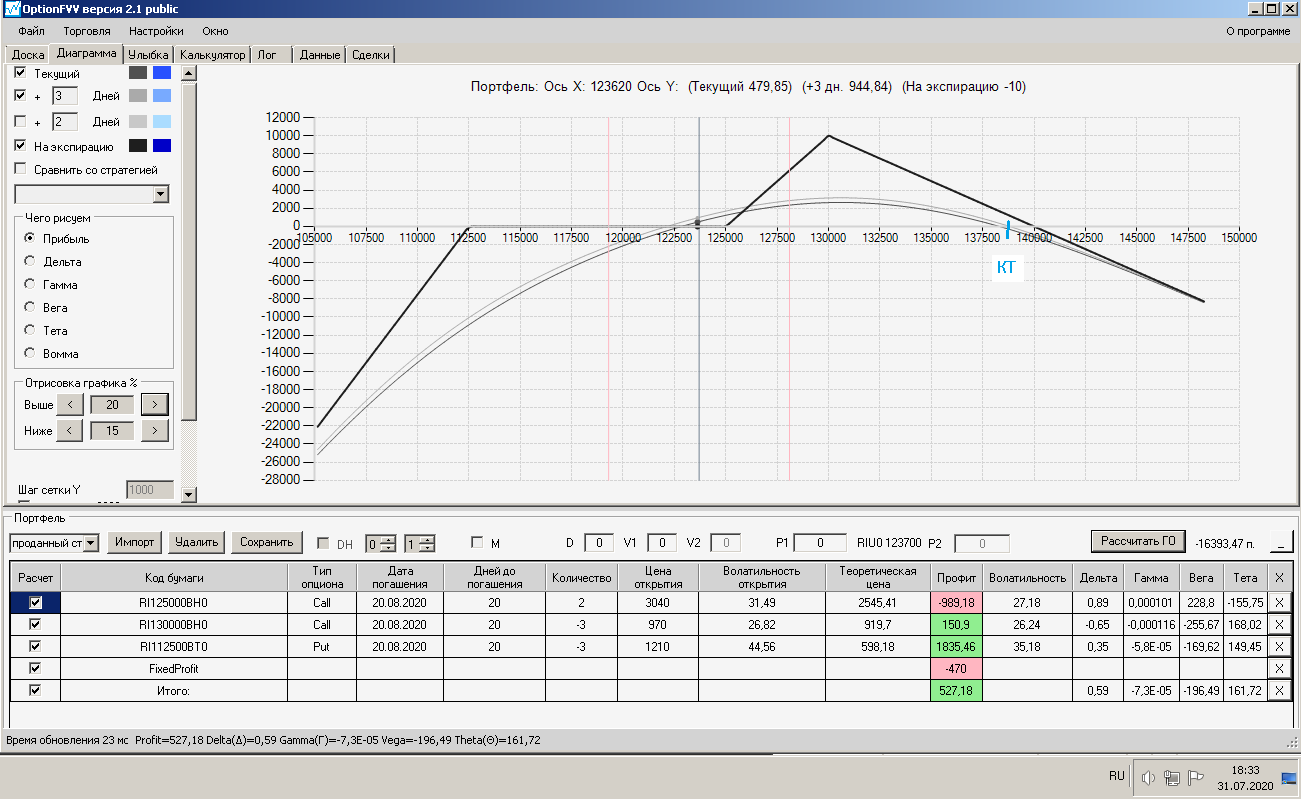Click the RU language indicator
The image size is (1301, 799).
point(1116,776)
